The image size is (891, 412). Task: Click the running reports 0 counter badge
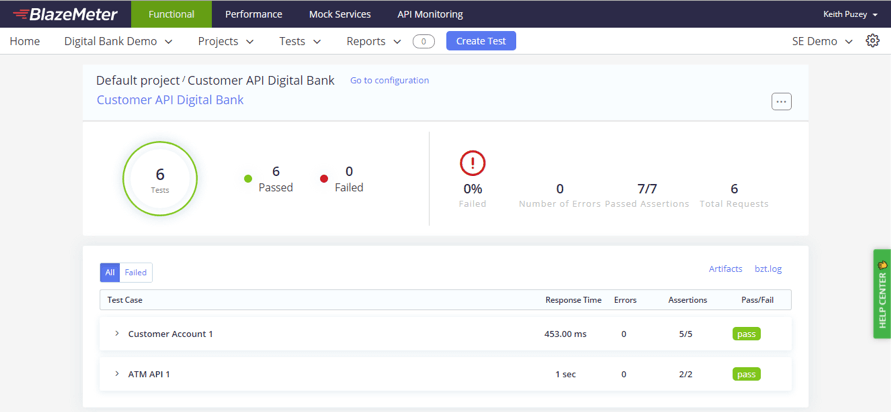coord(424,41)
